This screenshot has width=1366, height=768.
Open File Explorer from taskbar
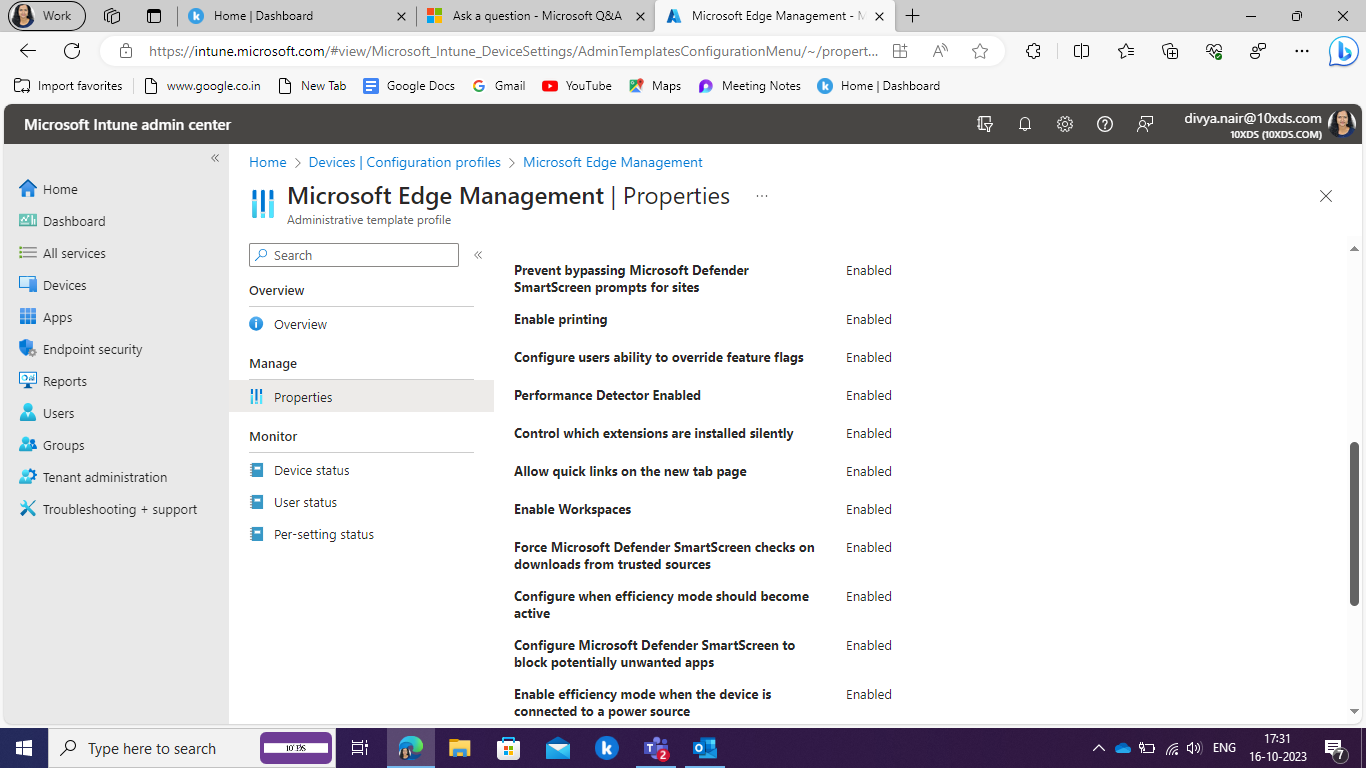(x=459, y=748)
